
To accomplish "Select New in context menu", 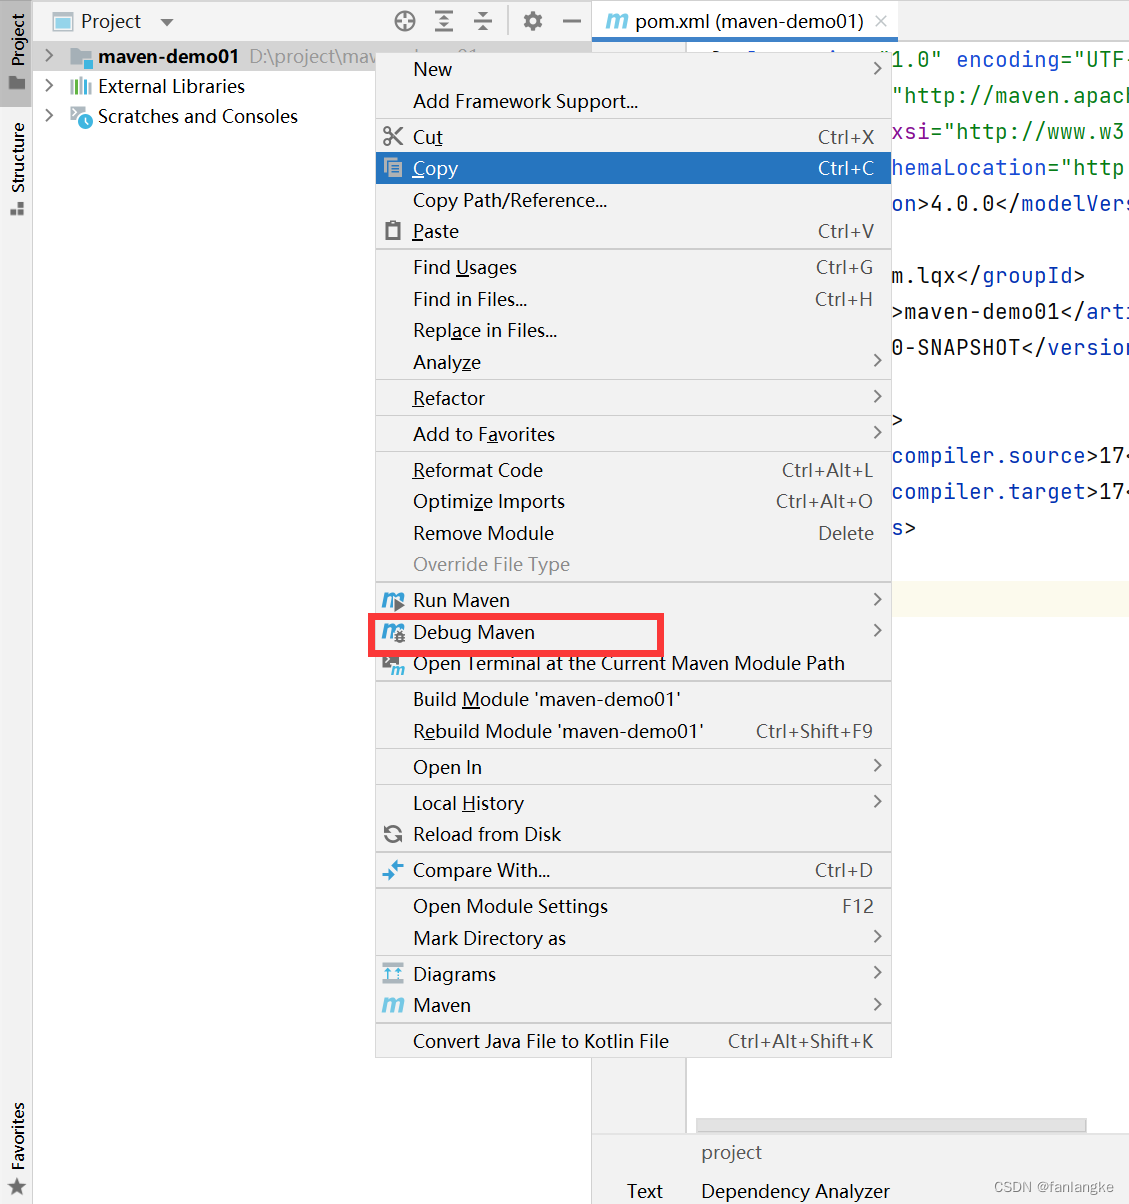I will [x=633, y=69].
